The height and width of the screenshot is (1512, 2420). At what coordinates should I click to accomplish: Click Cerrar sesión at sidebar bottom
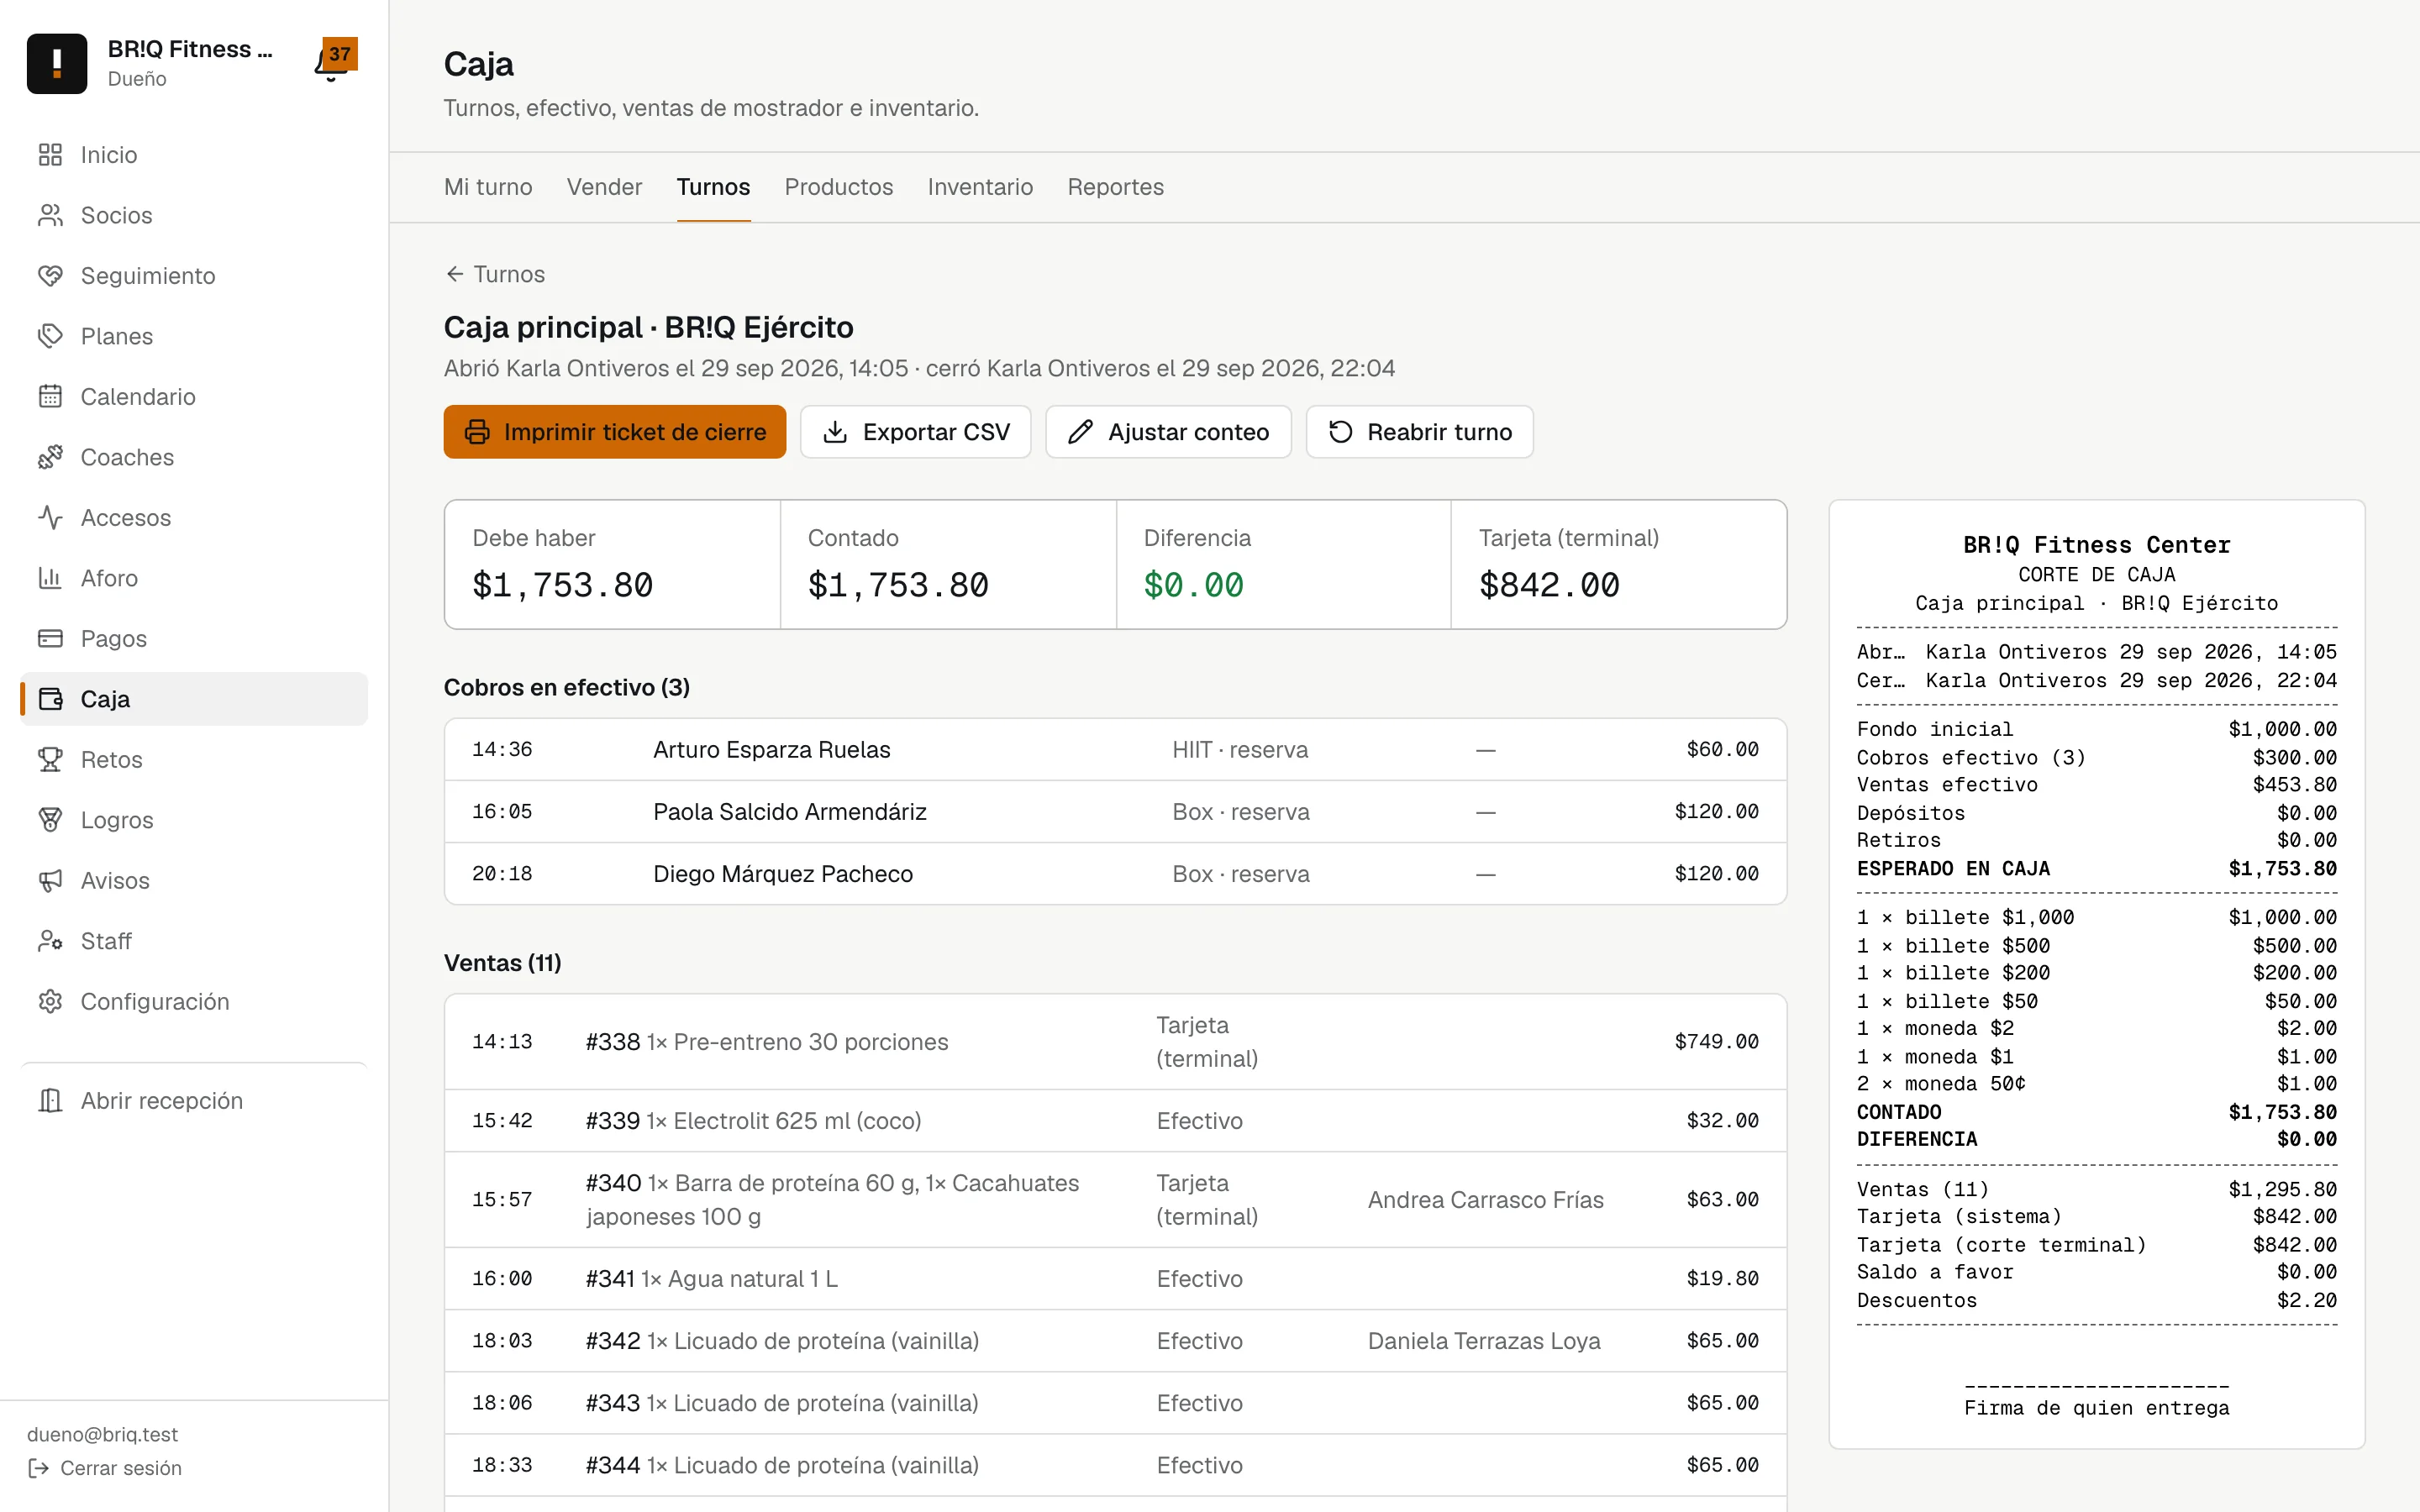105,1468
